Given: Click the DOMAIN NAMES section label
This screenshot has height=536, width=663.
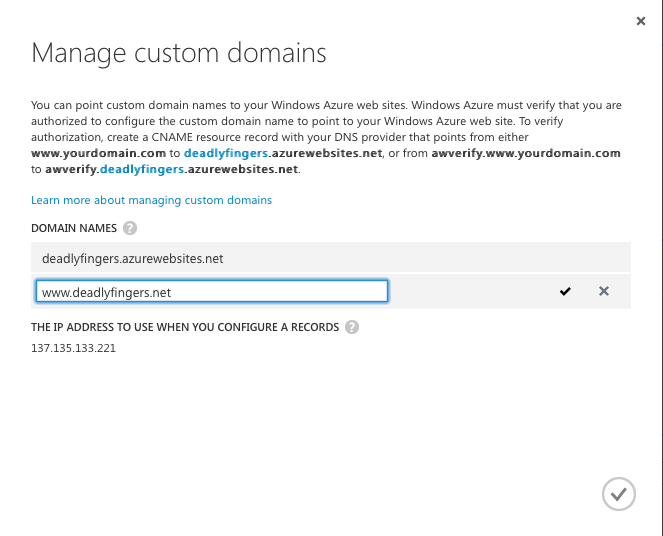Looking at the screenshot, I should point(74,228).
